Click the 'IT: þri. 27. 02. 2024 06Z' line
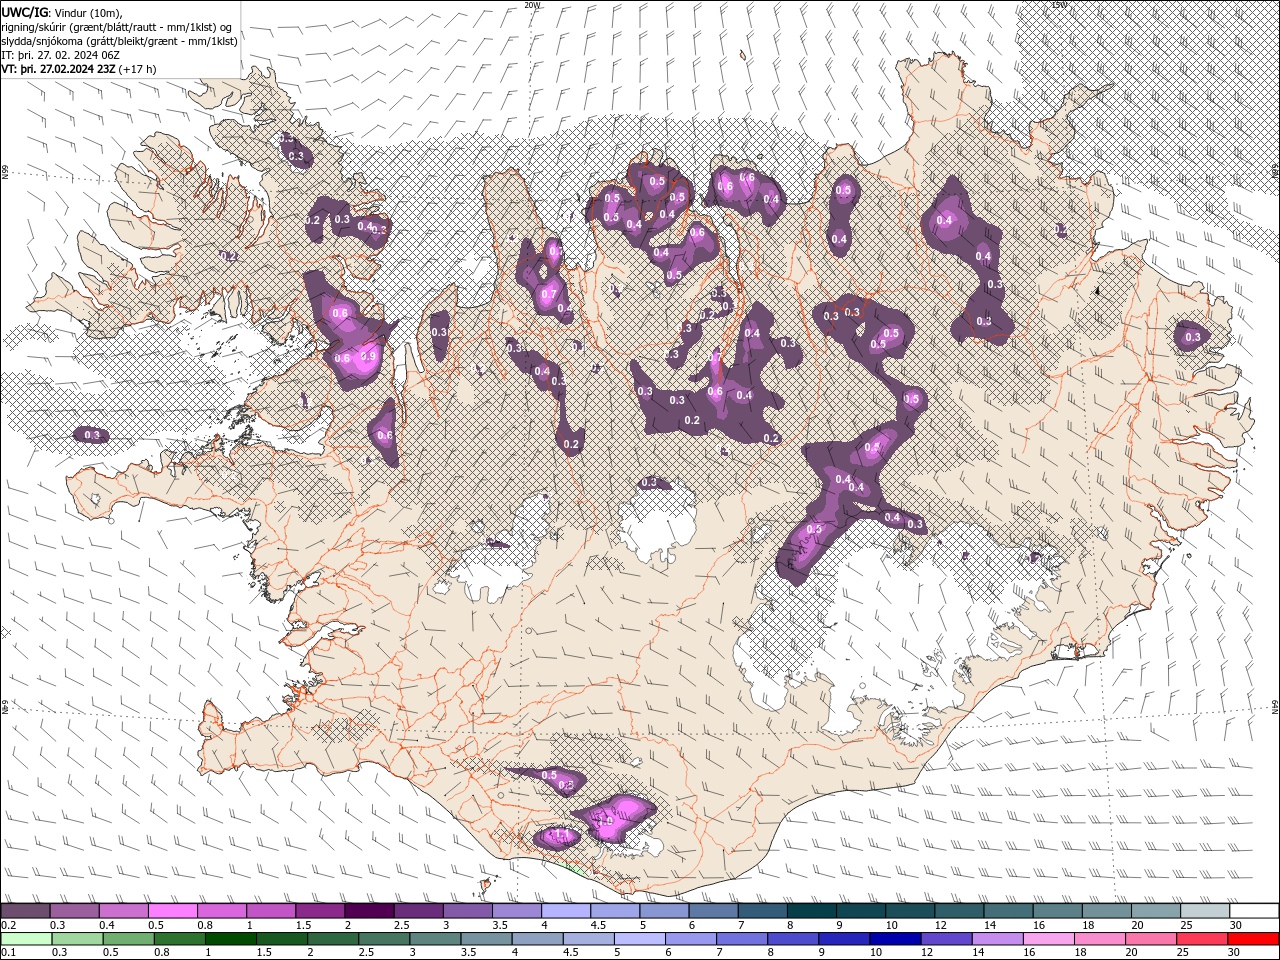1280x960 pixels. [x=61, y=55]
